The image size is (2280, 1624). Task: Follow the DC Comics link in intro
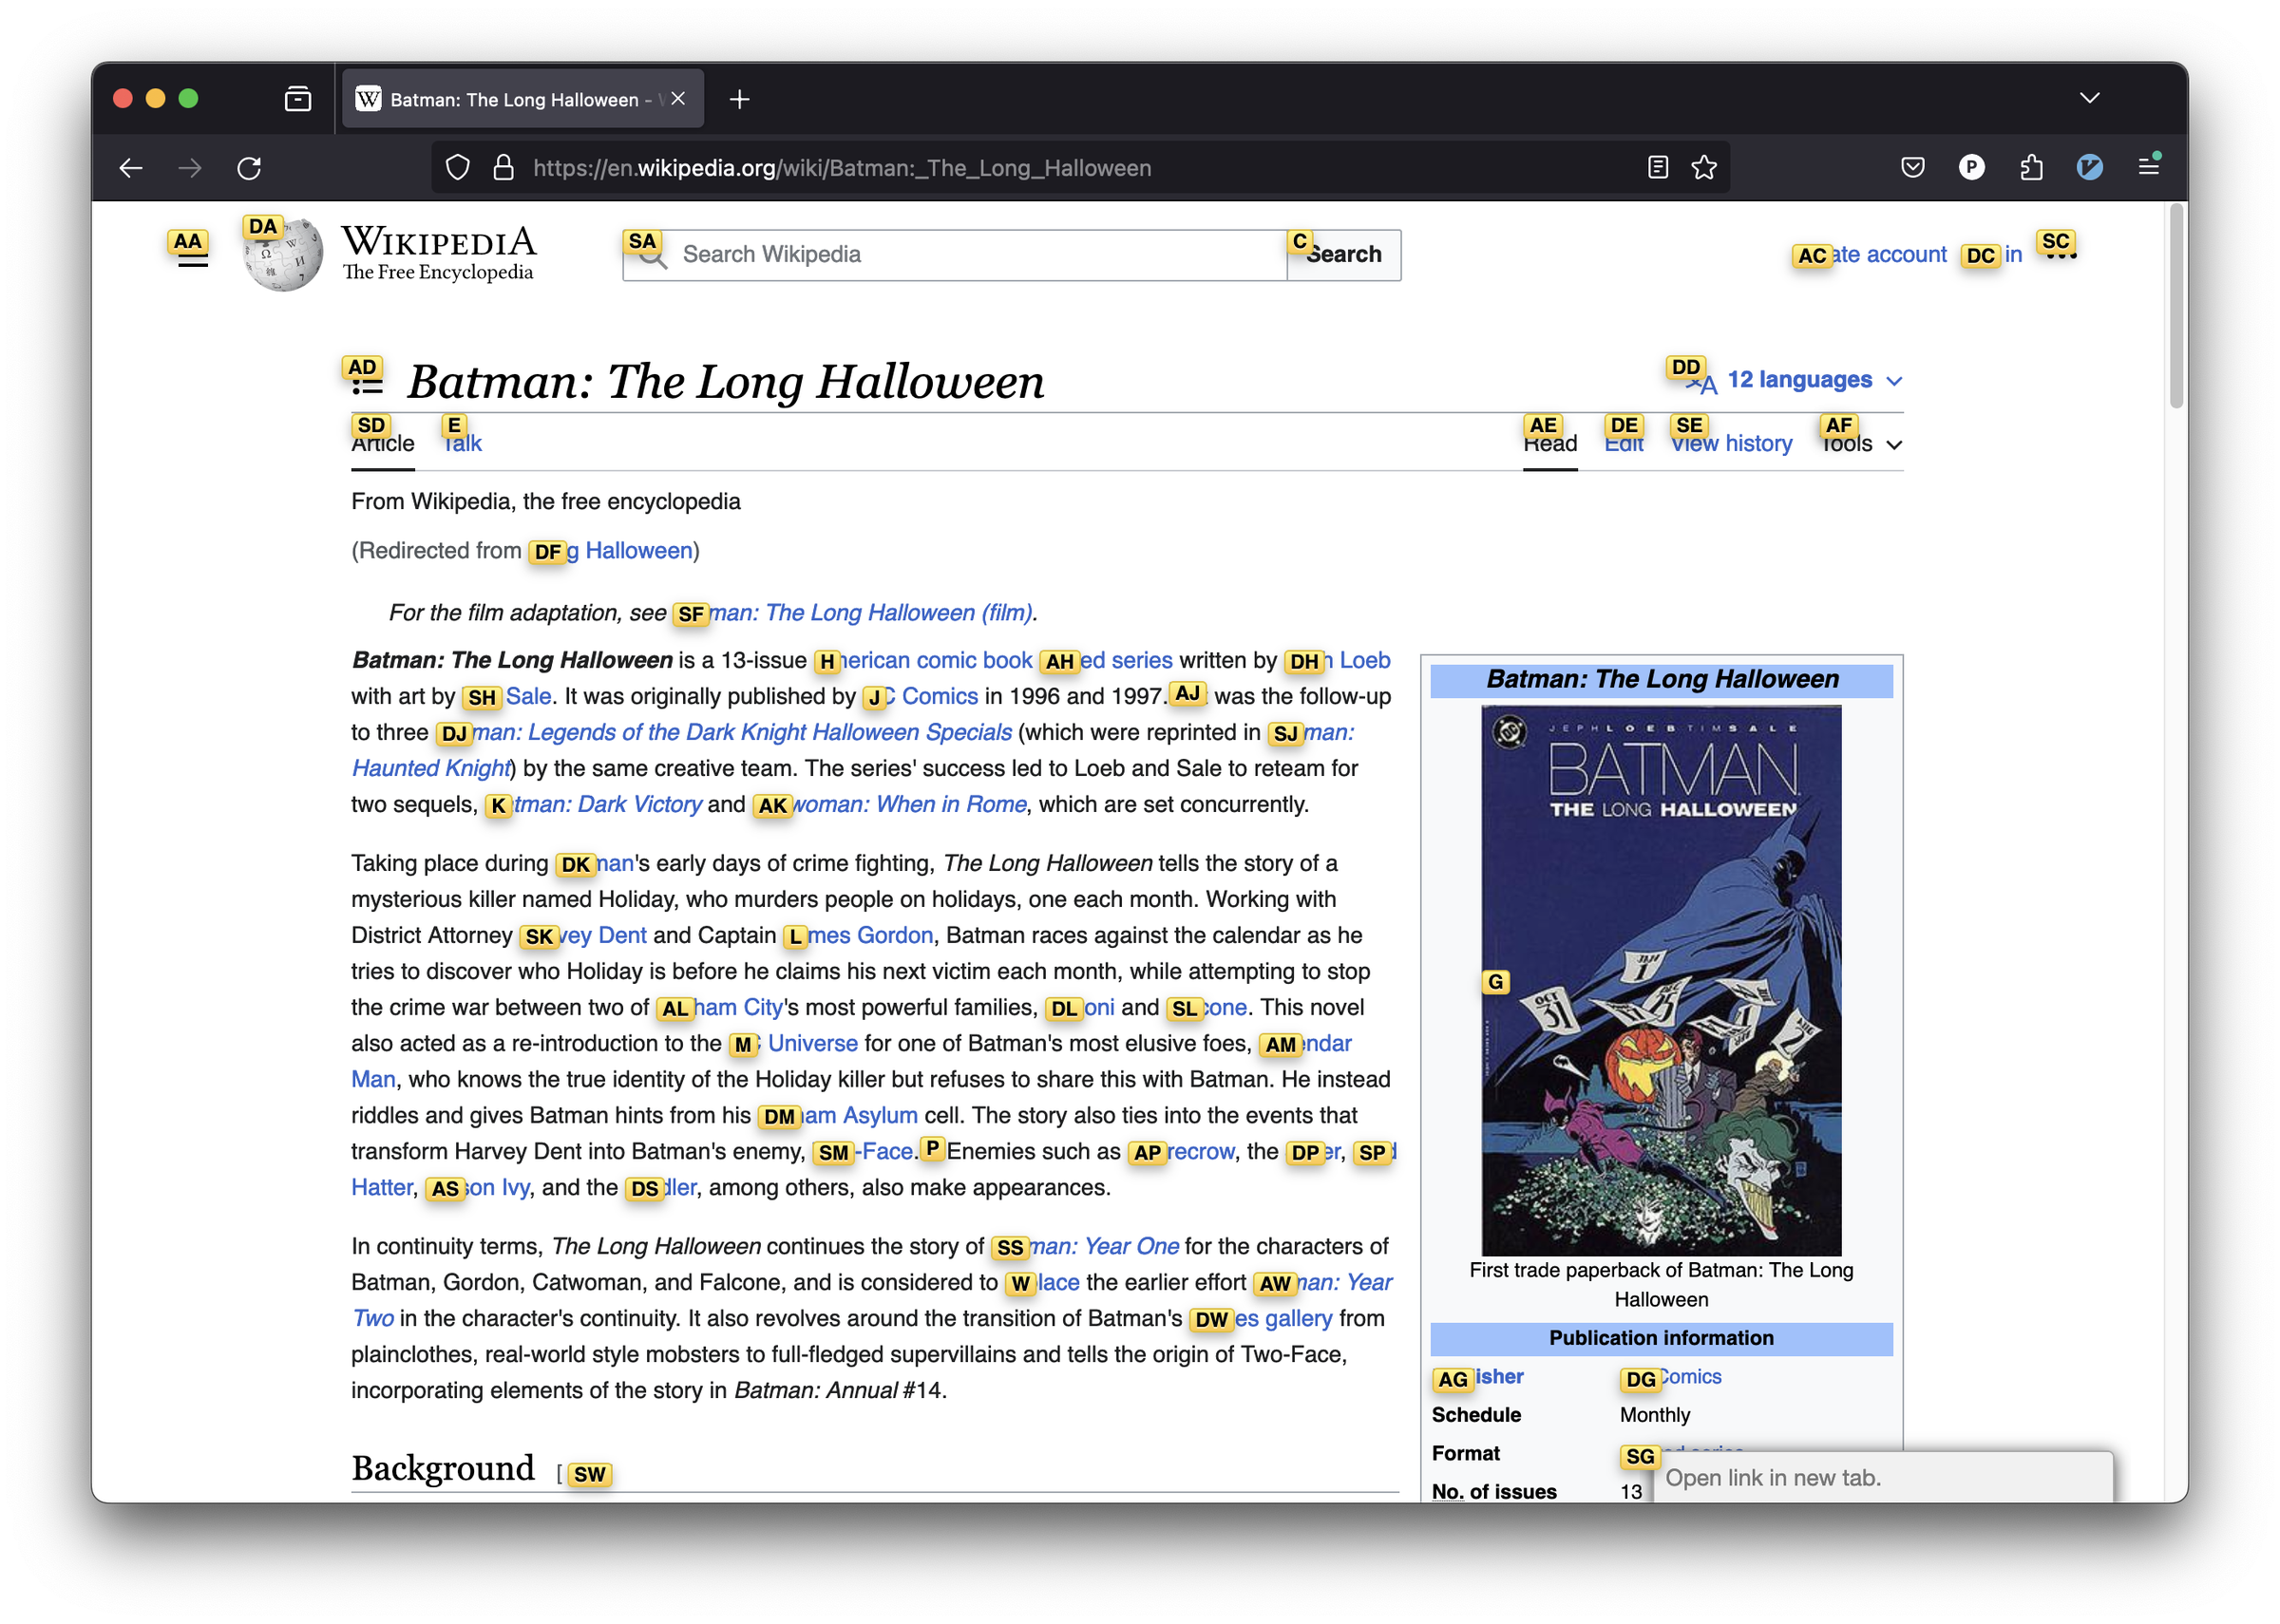921,697
